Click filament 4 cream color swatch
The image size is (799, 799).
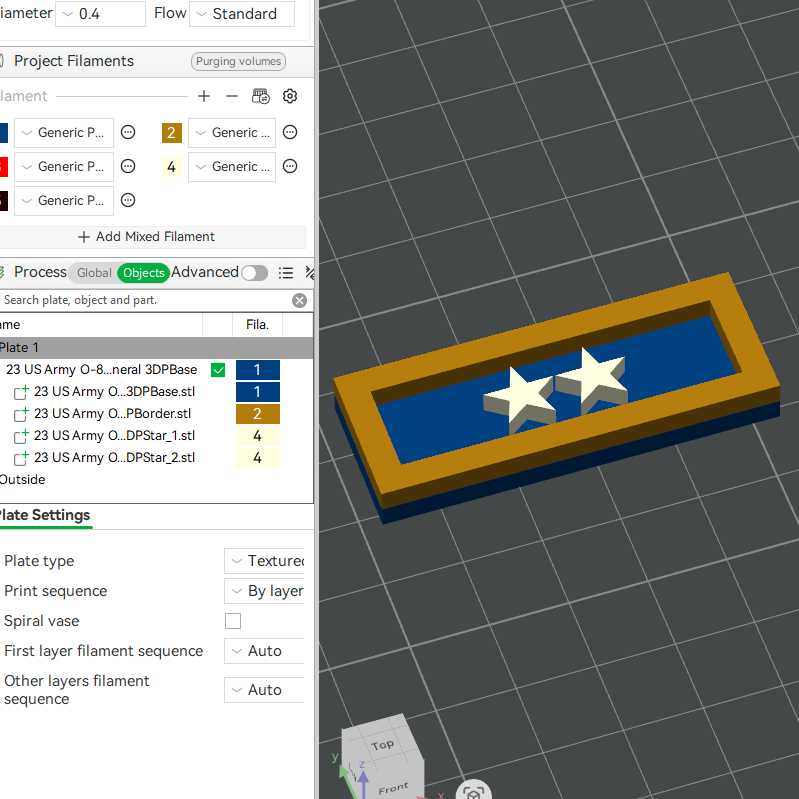(x=172, y=167)
